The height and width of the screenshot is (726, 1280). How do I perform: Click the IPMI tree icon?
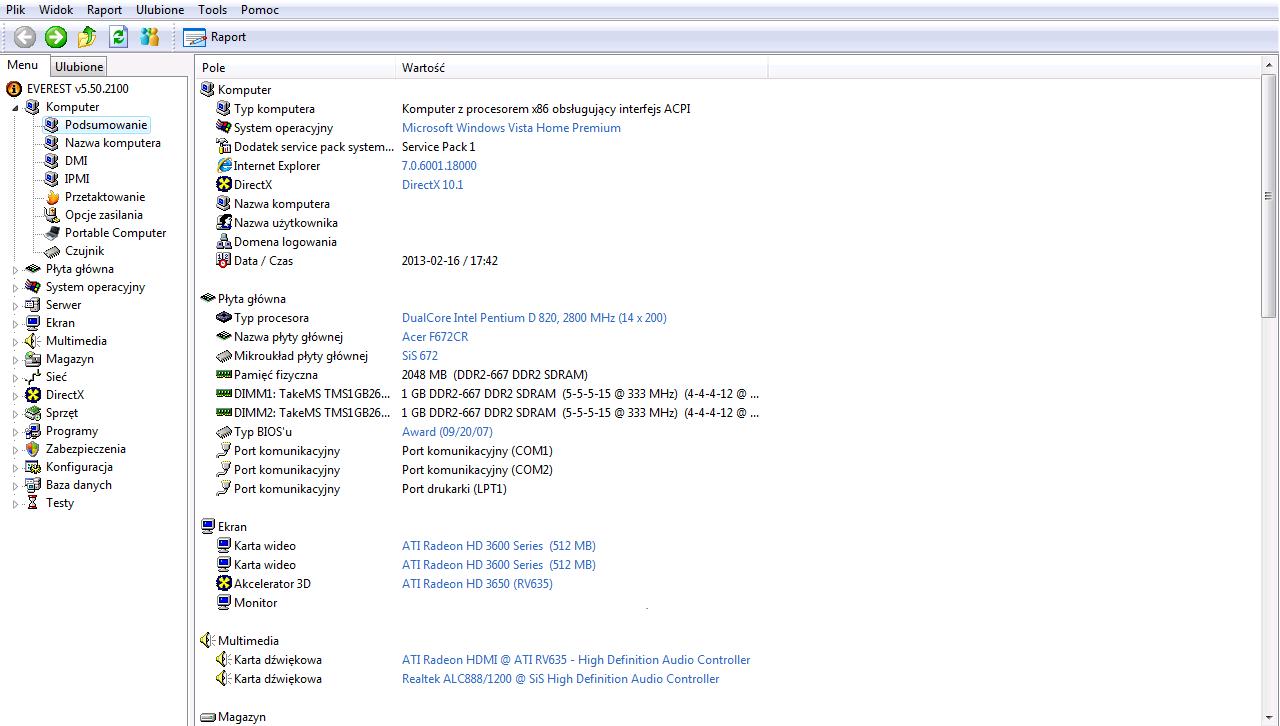coord(52,179)
